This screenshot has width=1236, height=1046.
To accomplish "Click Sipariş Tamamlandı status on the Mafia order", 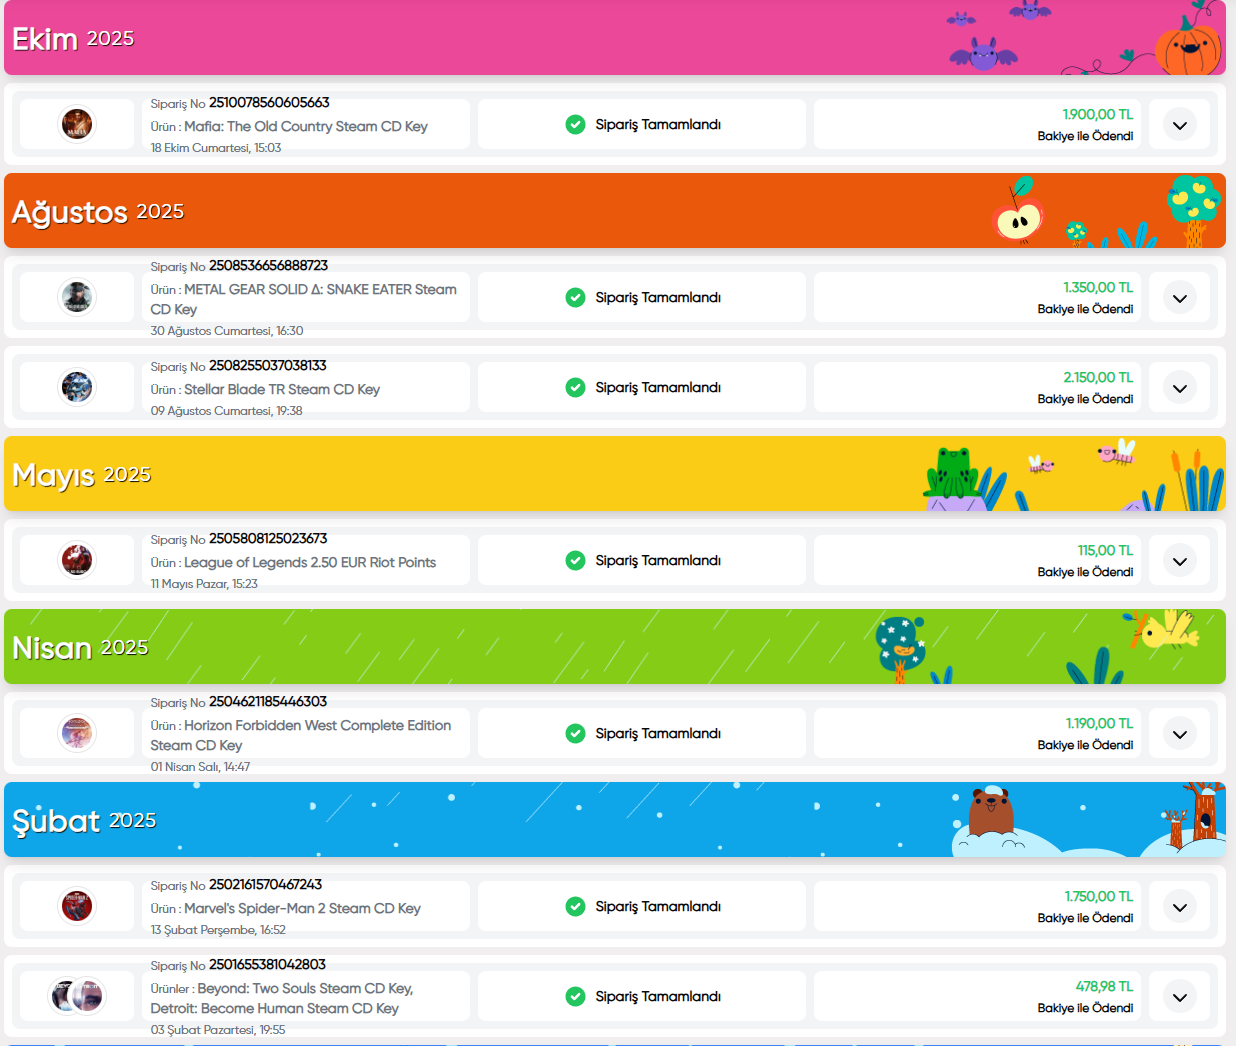I will 658,125.
